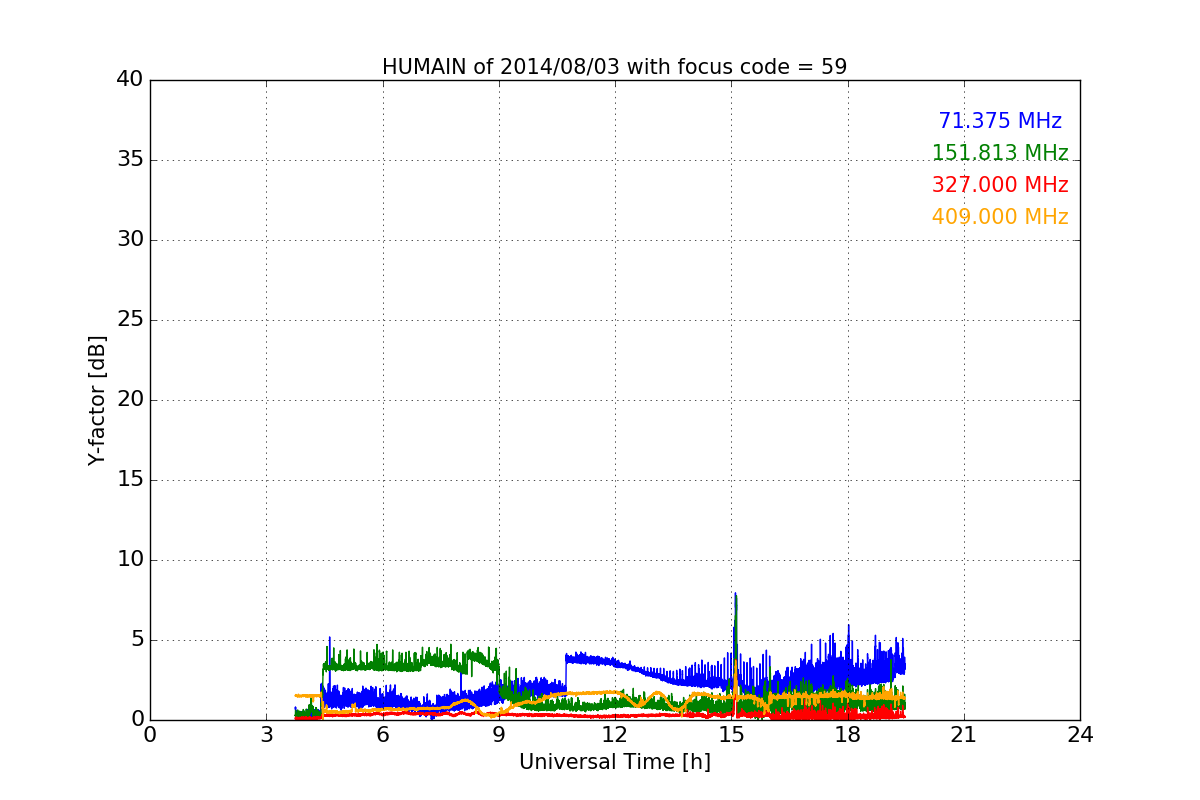
Task: Click the y-axis tick label 25
Action: [x=130, y=320]
